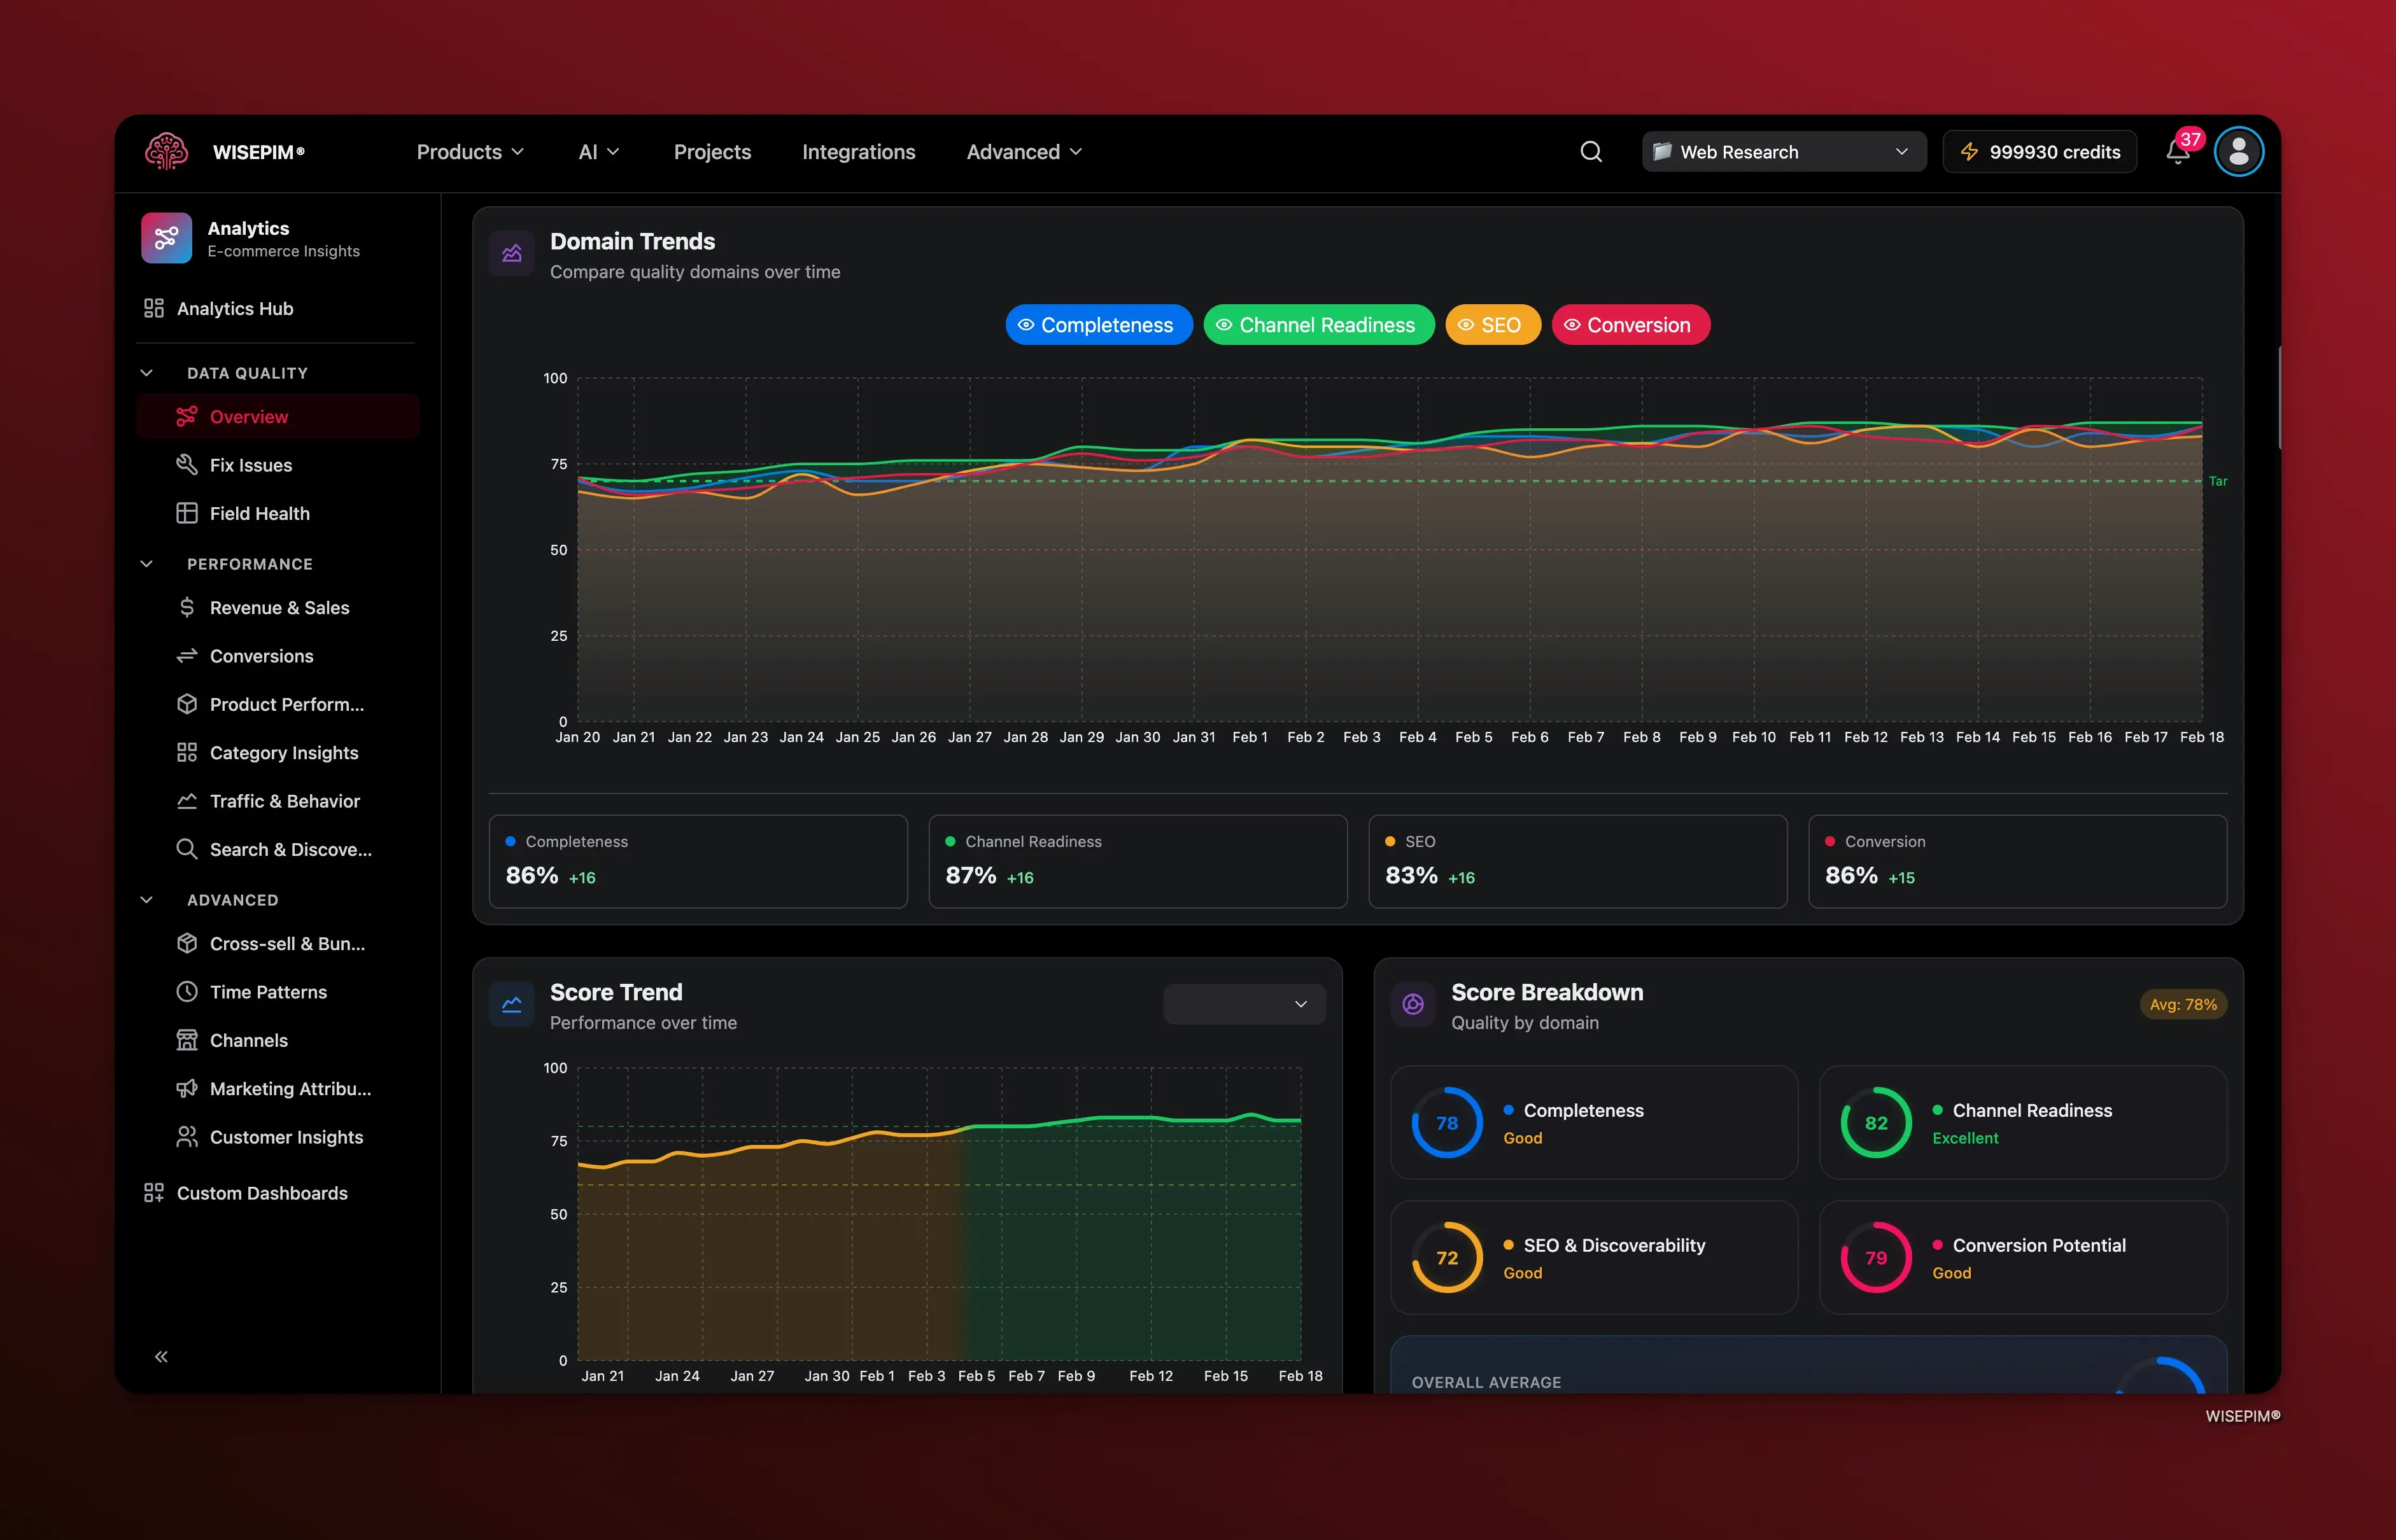Open the Web Research project dropdown
This screenshot has height=1540, width=2396.
click(1783, 152)
